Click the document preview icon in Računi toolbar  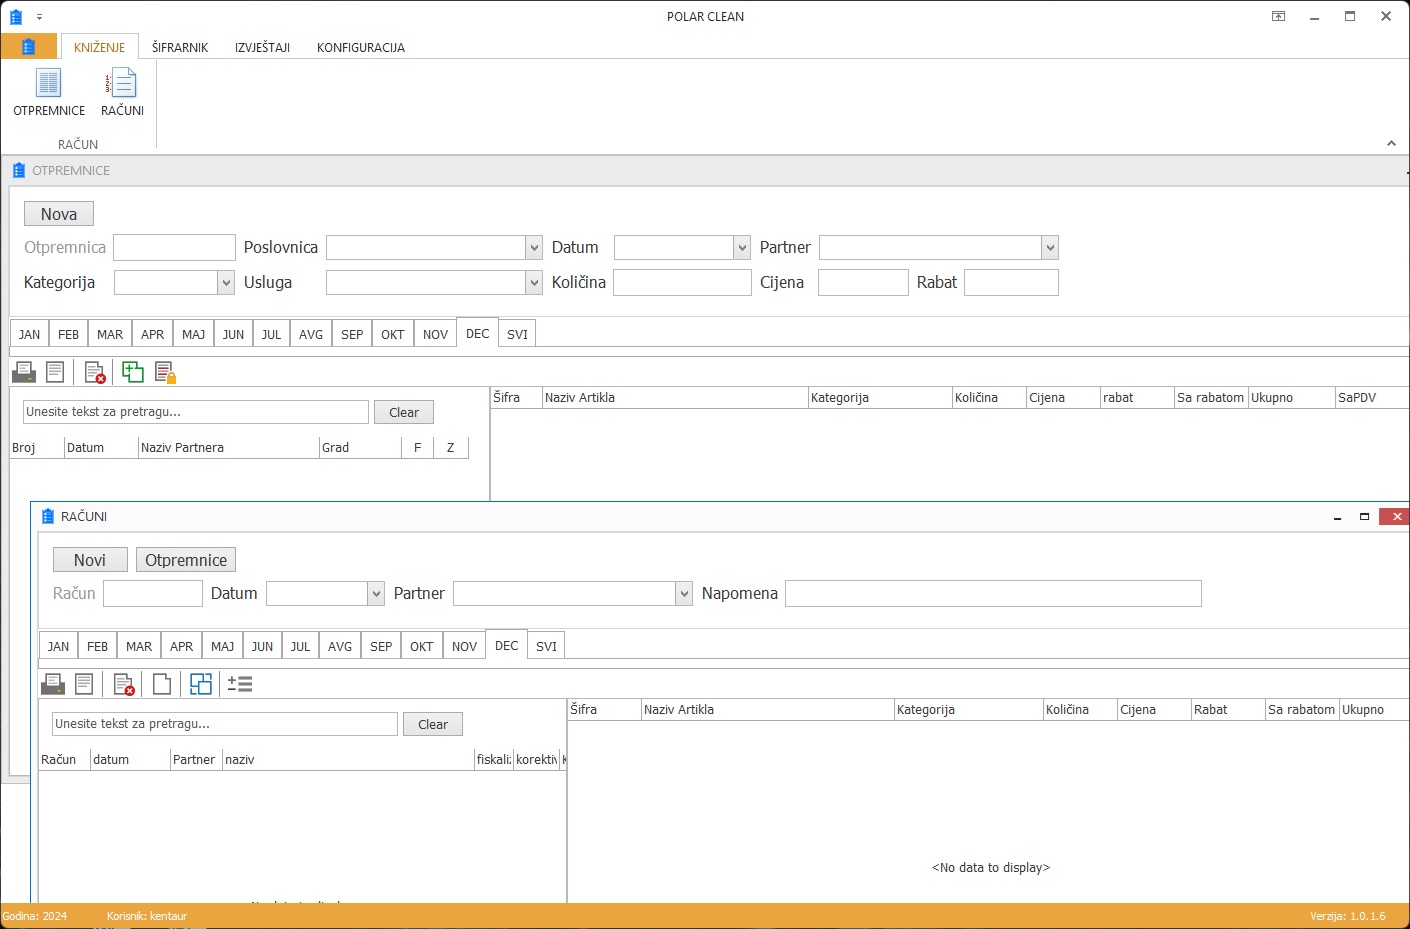[x=84, y=684]
